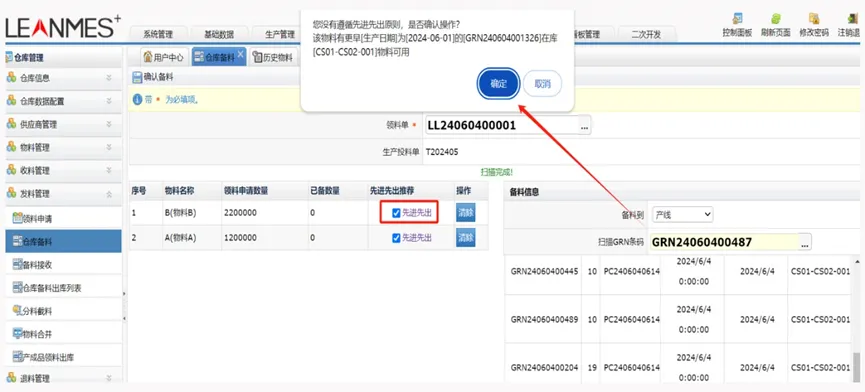Click the 物料管理 group icon
The height and width of the screenshot is (392, 865).
pos(11,147)
